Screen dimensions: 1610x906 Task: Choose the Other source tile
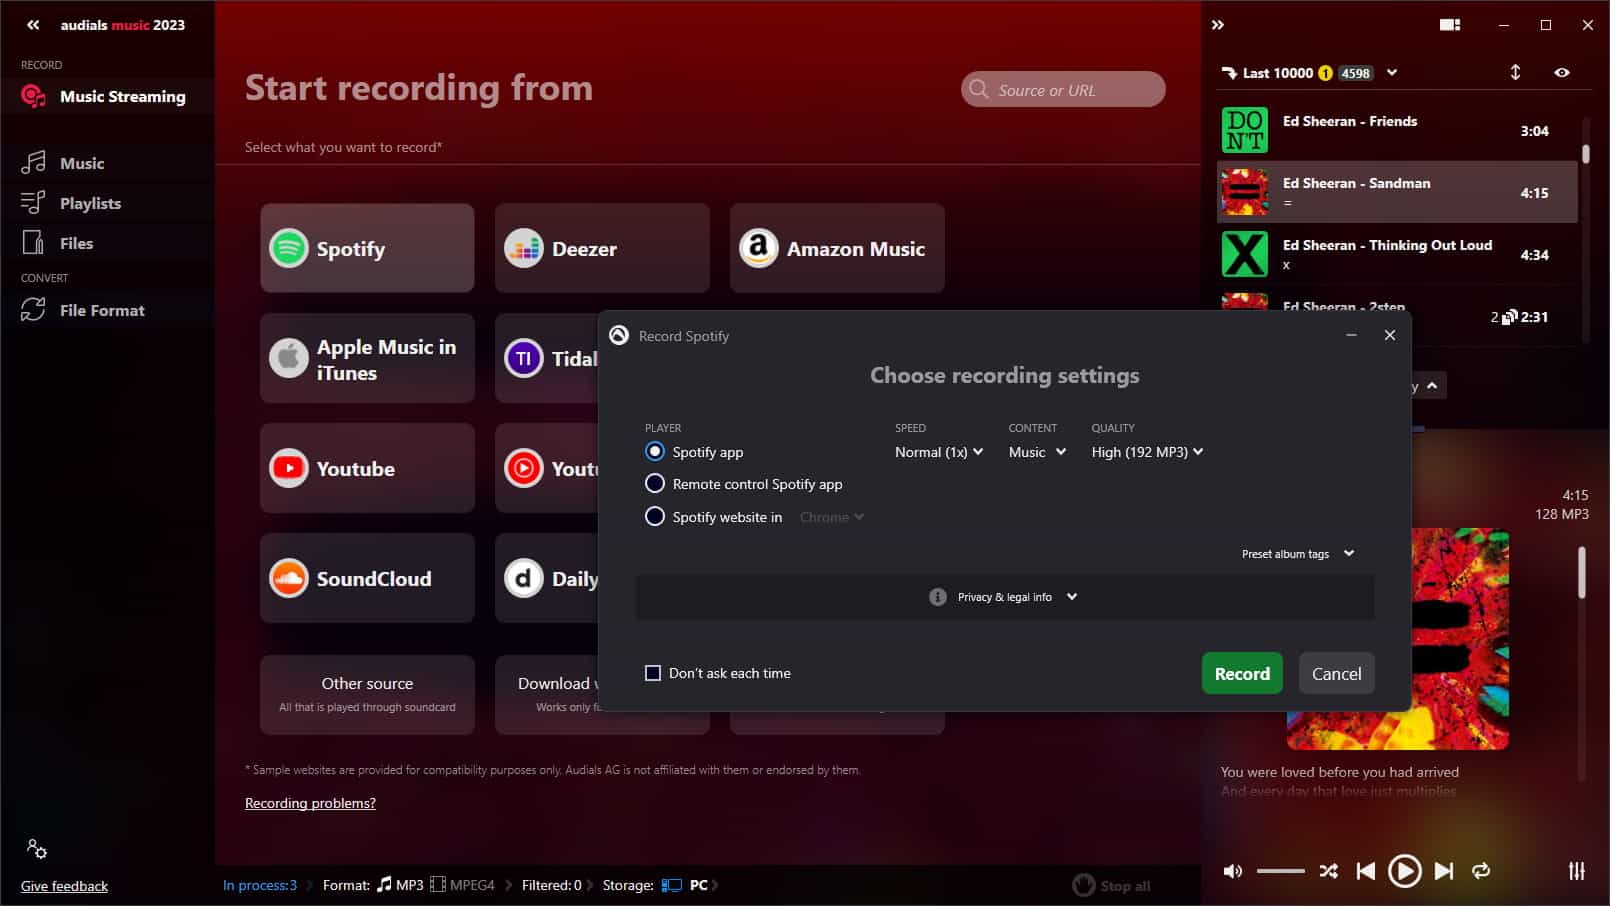click(x=367, y=695)
